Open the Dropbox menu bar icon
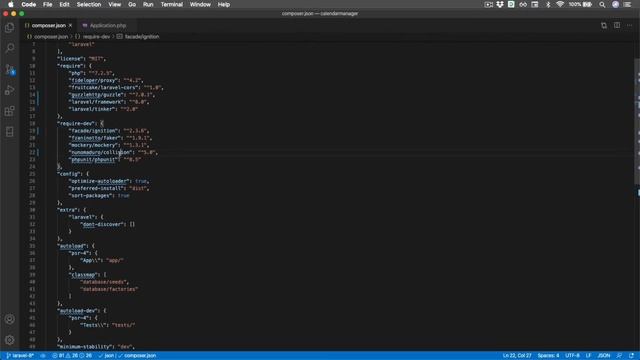 (500, 4)
